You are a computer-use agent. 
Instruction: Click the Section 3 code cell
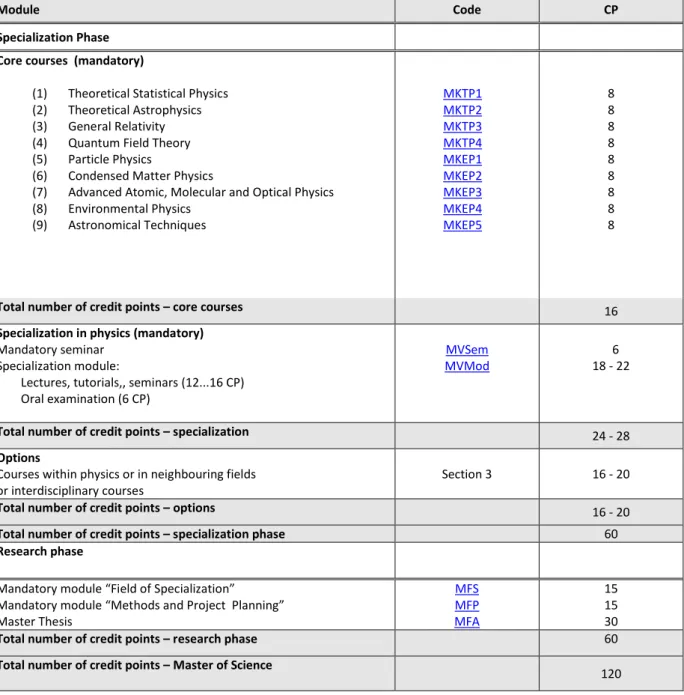(467, 474)
